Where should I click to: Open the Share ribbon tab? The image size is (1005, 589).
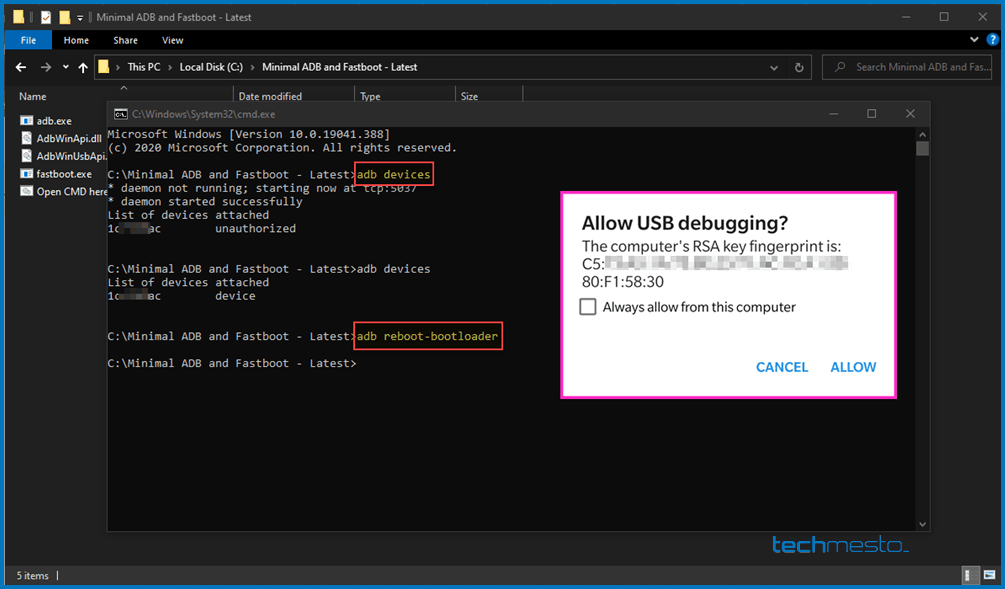click(125, 40)
